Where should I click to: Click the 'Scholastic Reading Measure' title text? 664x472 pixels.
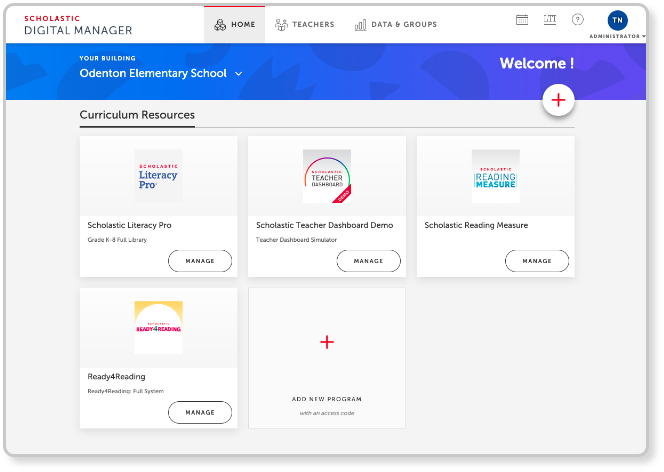click(476, 225)
